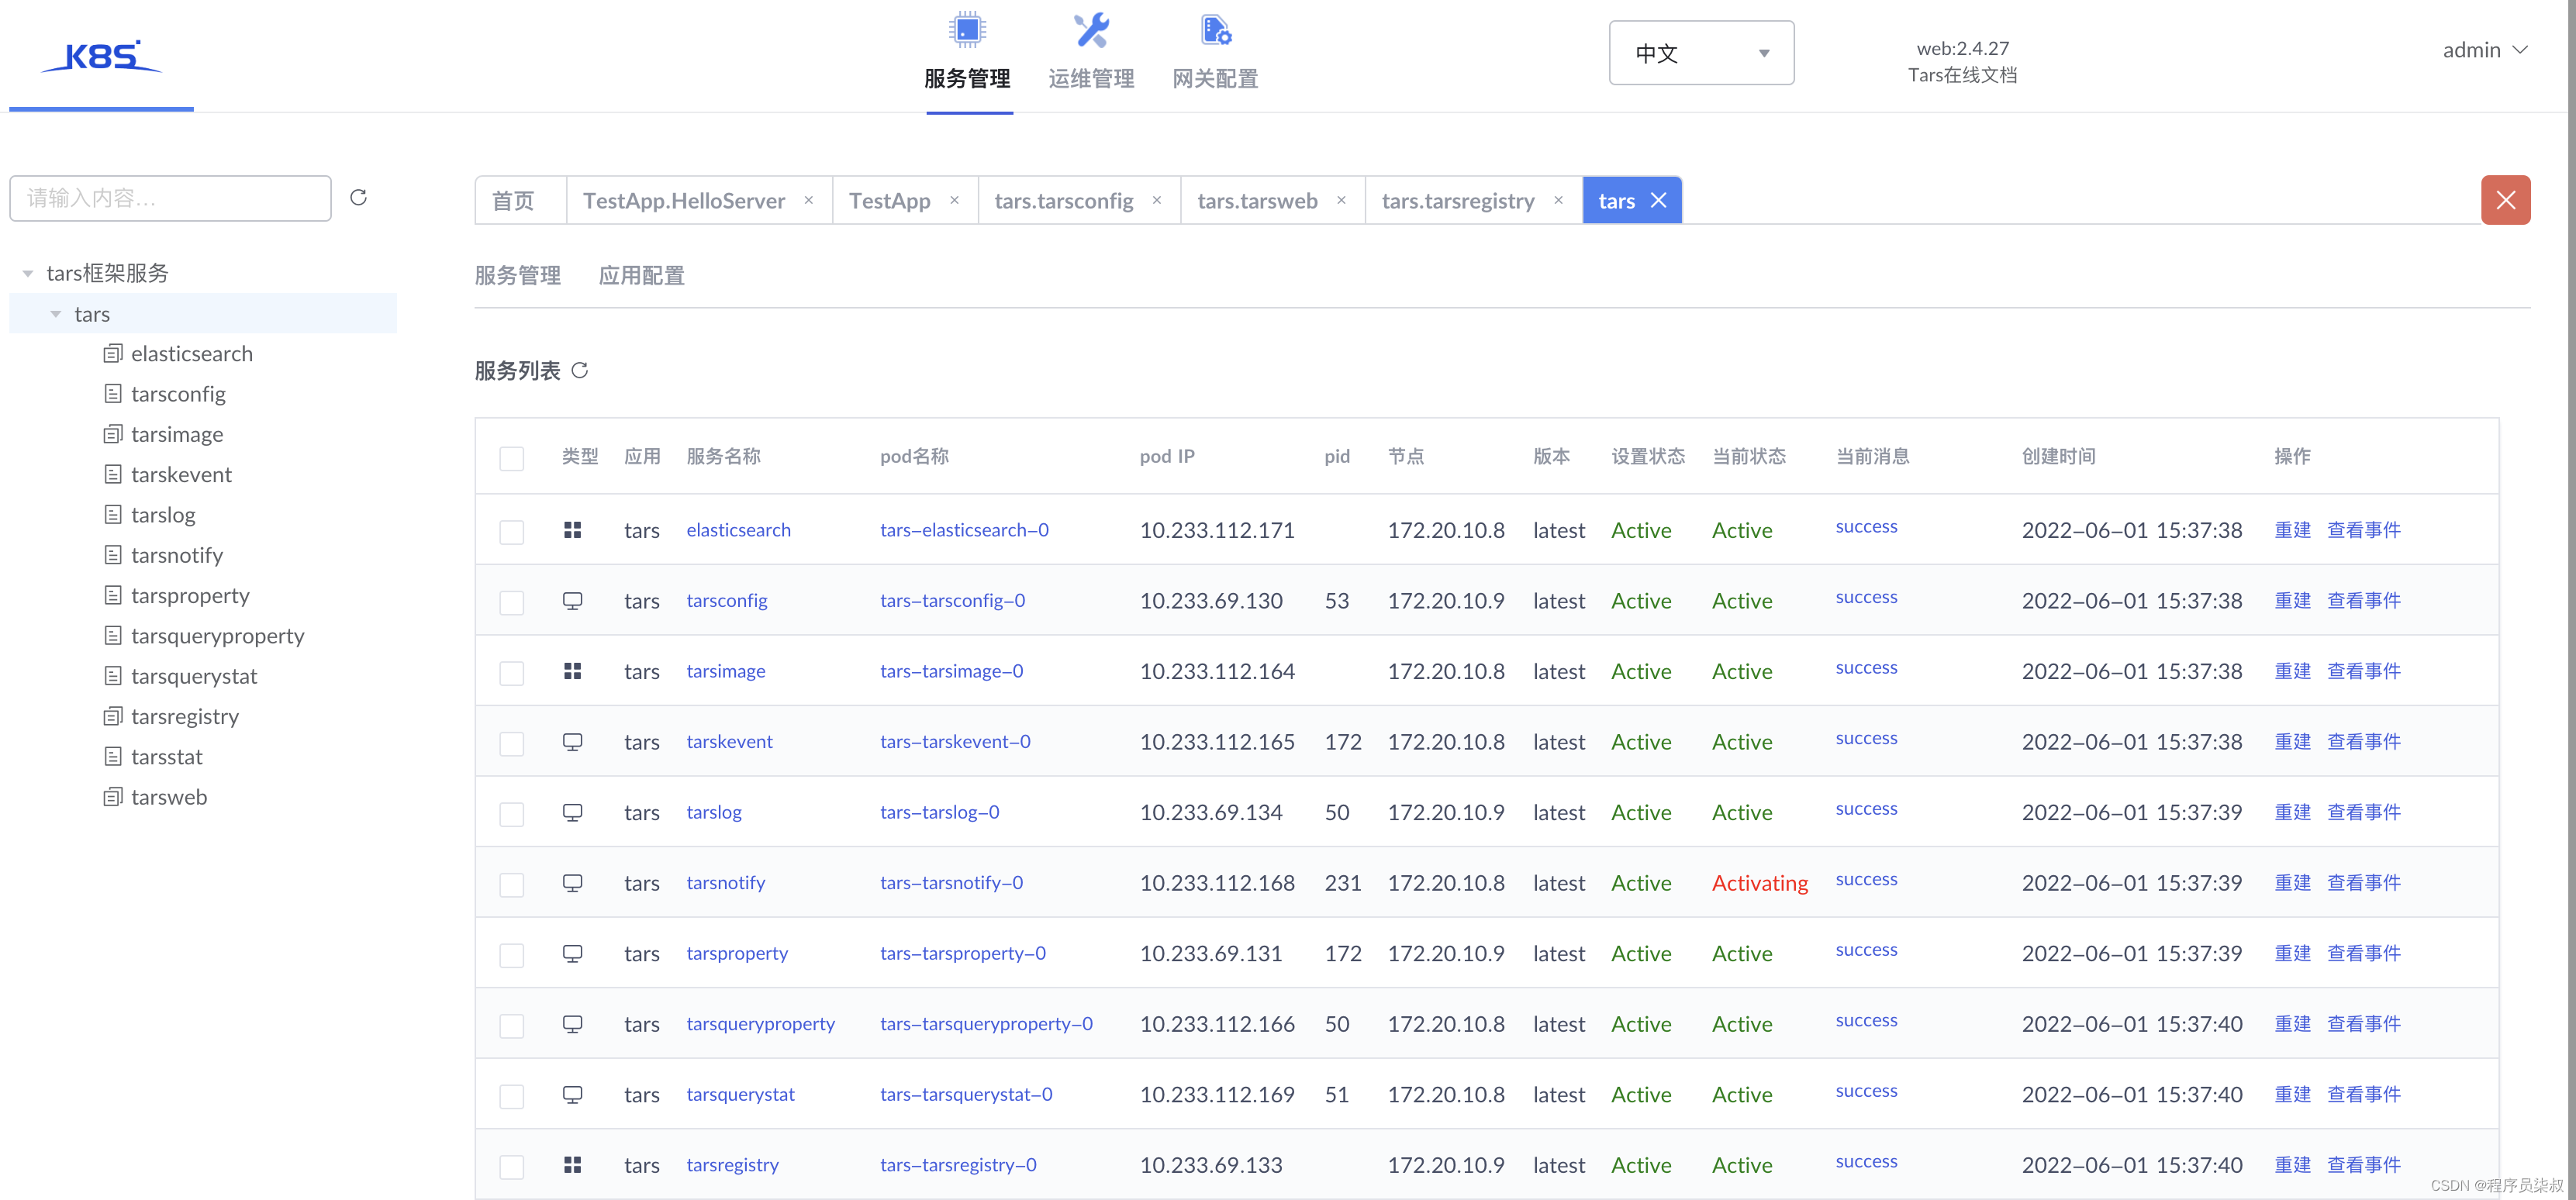Screen dimensions: 2576x1200
Task: Open 运维管理 wrench icon
Action: (x=1091, y=31)
